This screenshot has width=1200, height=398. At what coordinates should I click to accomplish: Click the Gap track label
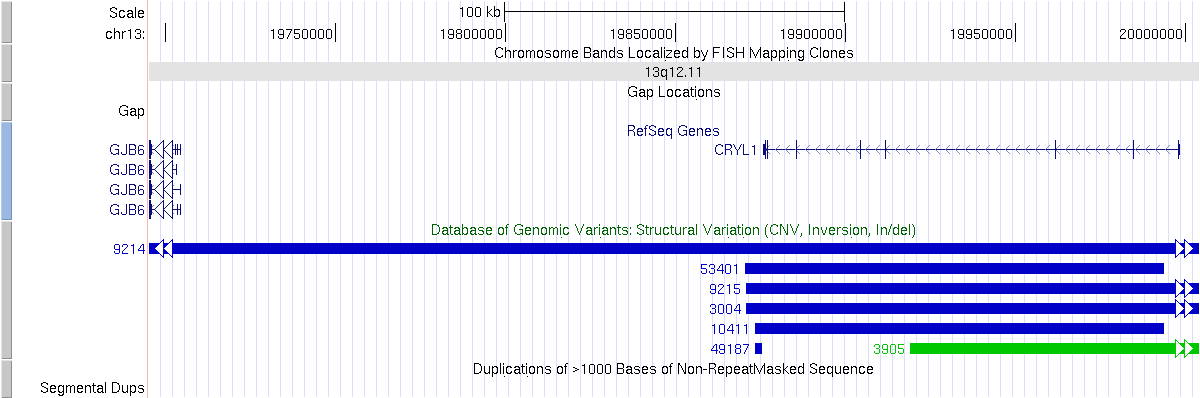[x=131, y=112]
